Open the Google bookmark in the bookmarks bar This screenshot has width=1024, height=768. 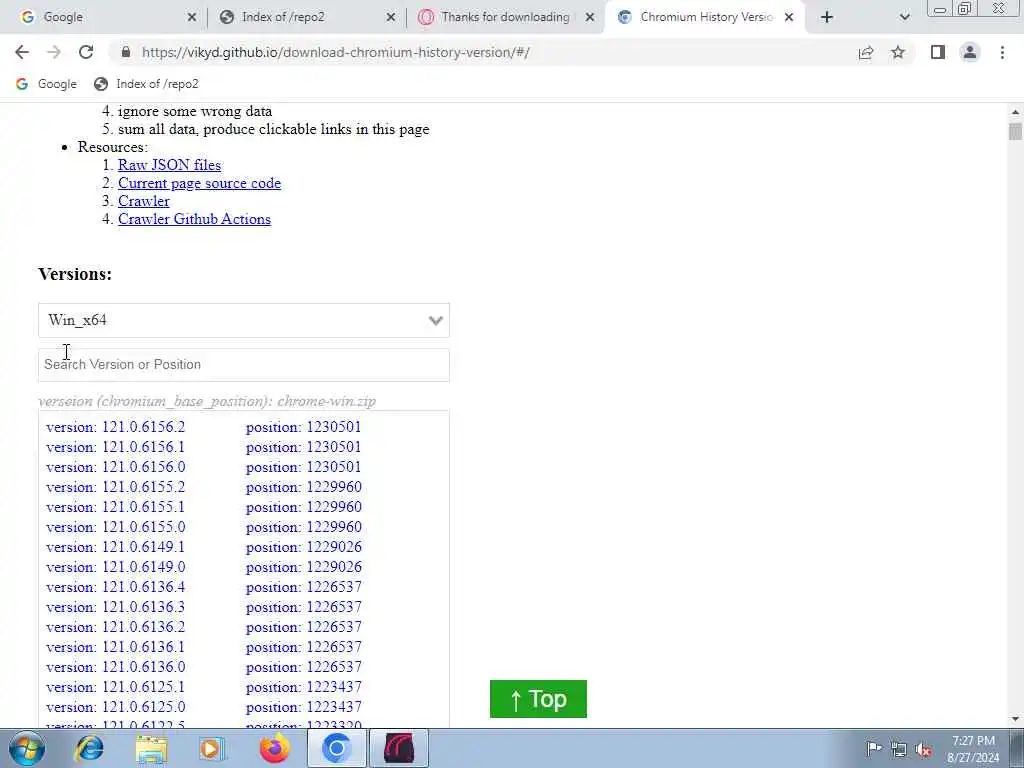[x=46, y=84]
